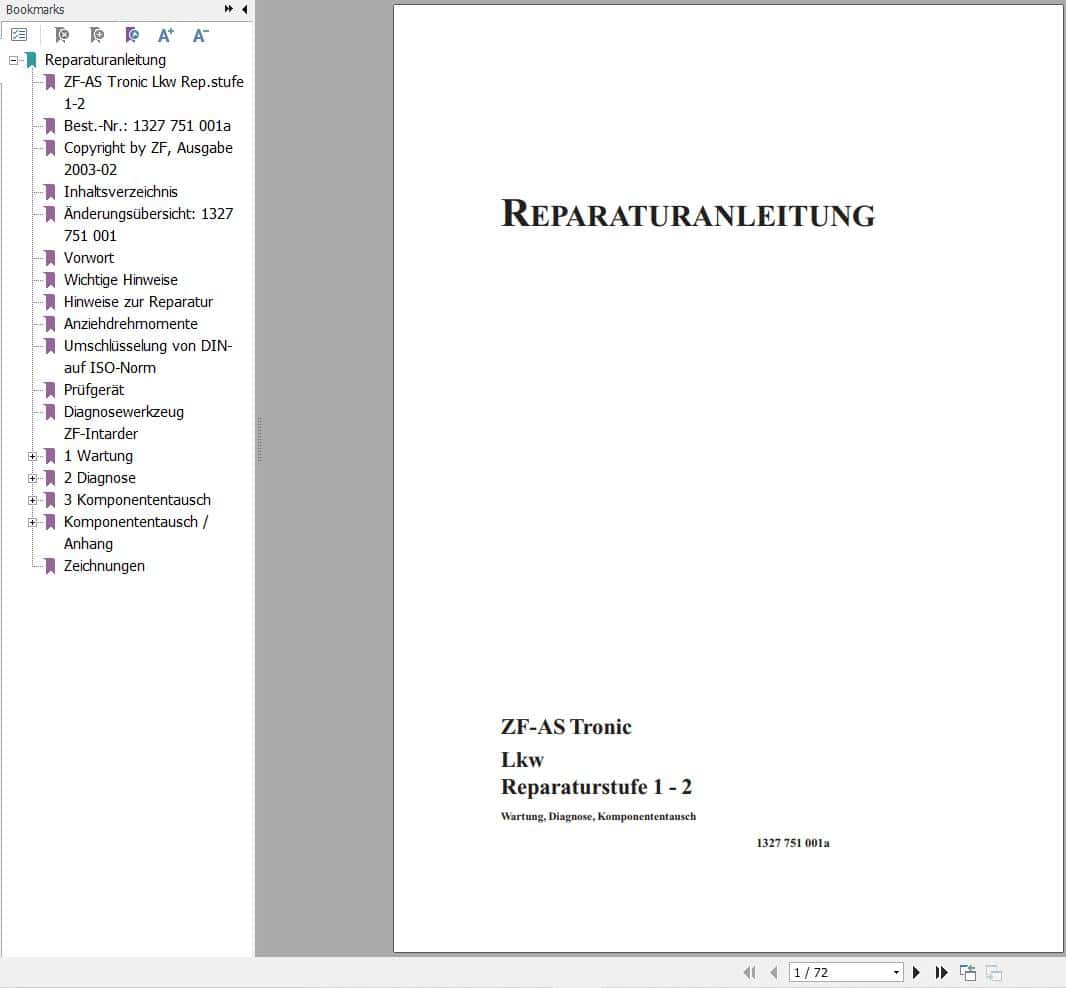Jump to last page button
The image size is (1066, 988).
[941, 972]
